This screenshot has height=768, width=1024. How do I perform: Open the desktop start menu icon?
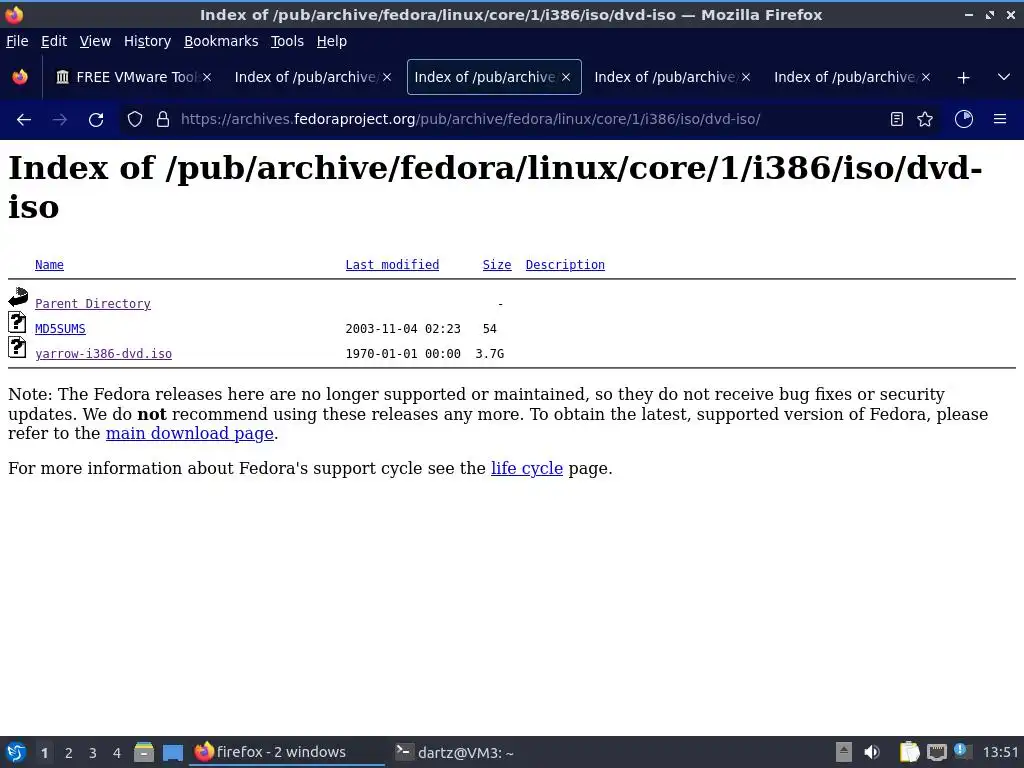point(16,752)
